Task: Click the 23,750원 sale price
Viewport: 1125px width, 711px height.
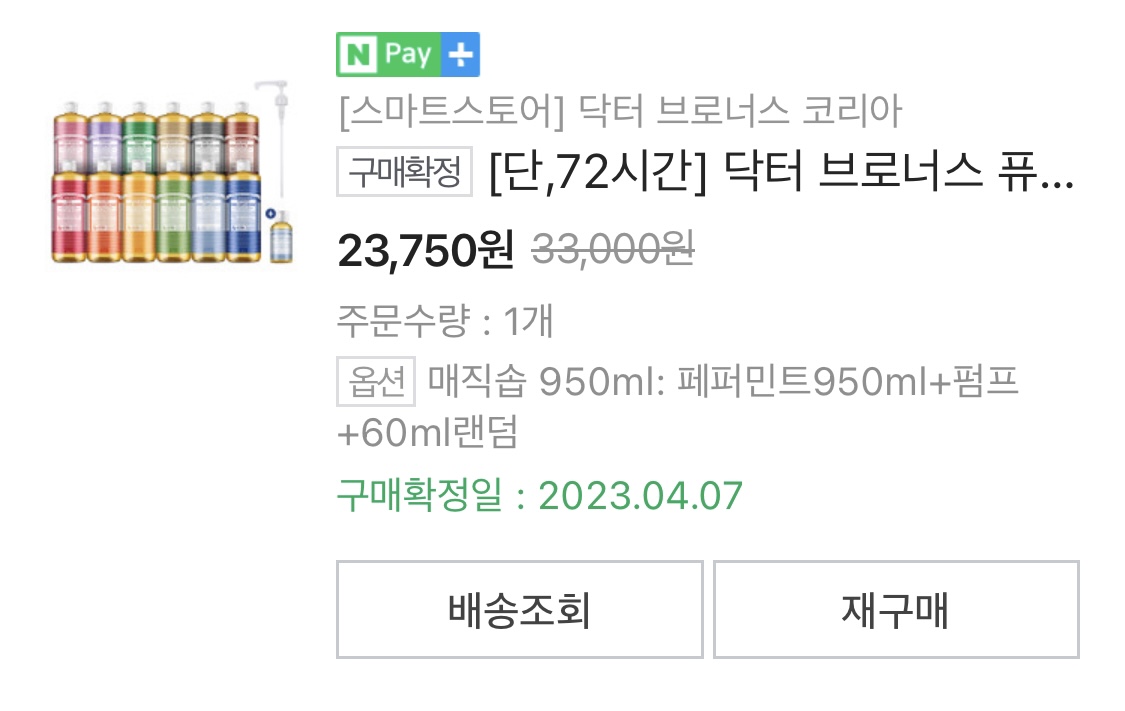Action: coord(425,250)
